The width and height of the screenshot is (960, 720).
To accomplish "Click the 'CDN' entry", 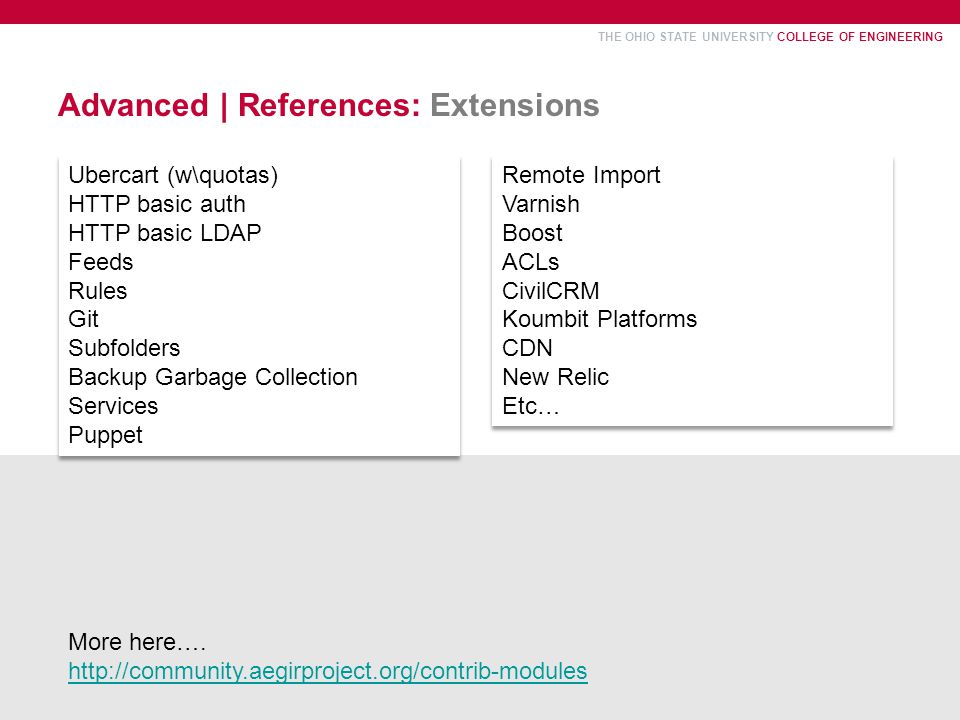I will (527, 348).
